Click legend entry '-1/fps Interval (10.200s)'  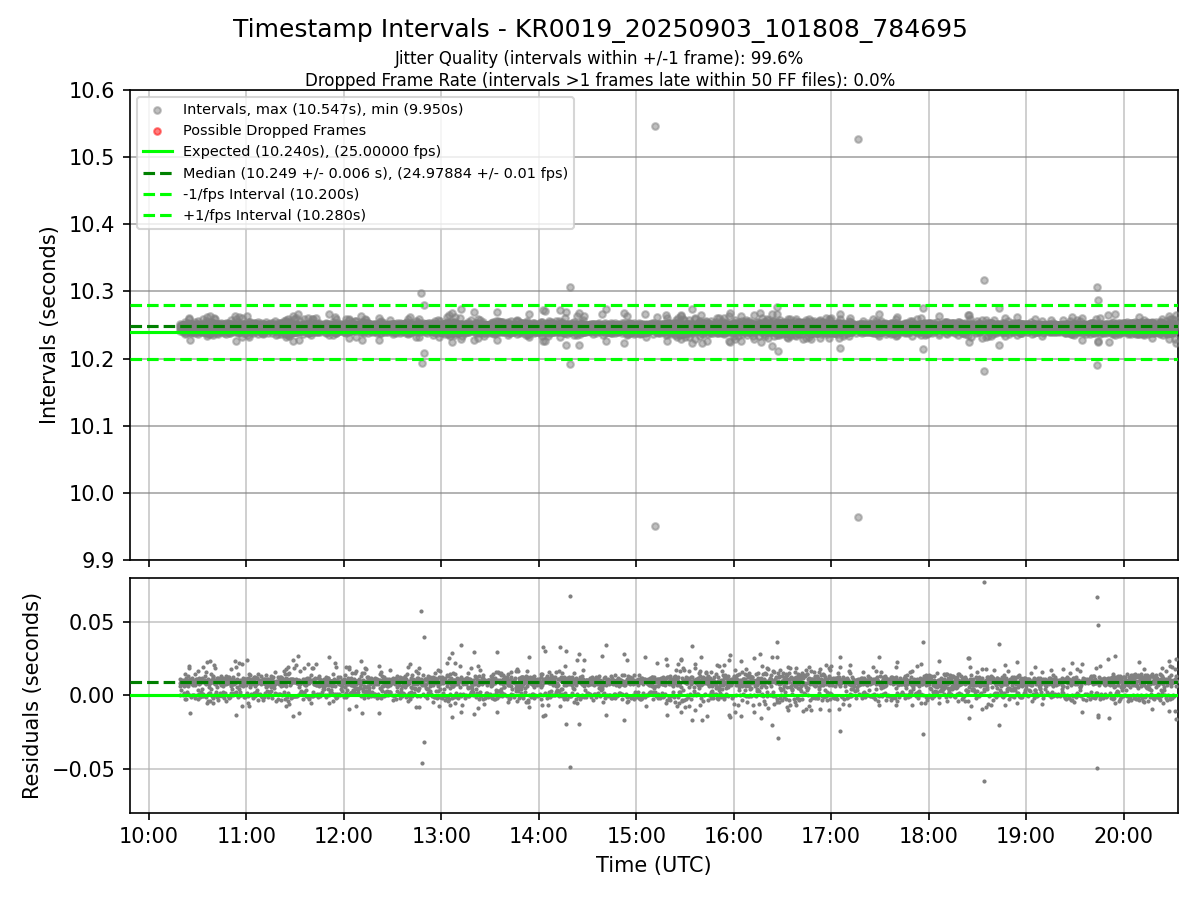[x=271, y=194]
